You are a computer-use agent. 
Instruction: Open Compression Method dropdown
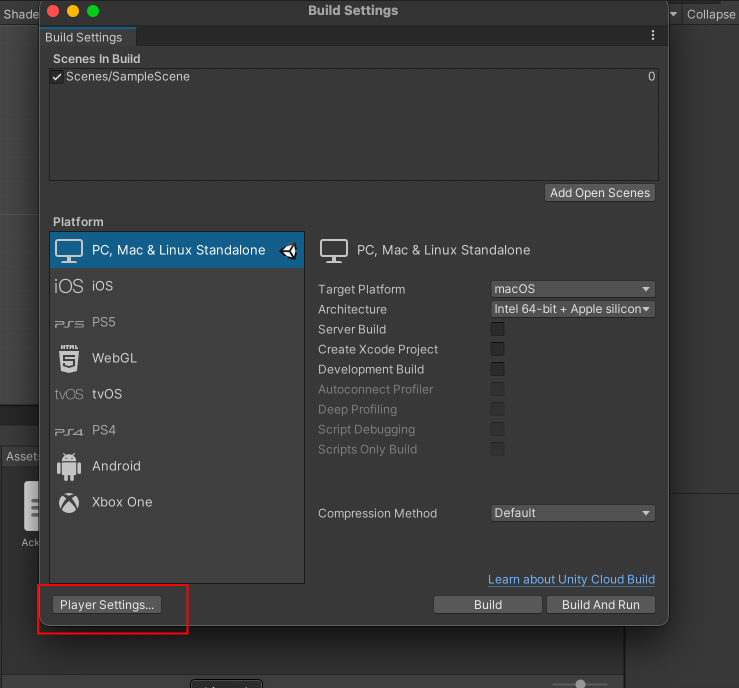(573, 513)
